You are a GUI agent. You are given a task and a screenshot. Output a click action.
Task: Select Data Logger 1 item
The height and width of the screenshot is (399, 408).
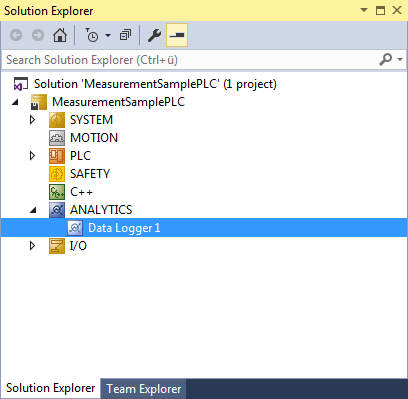pyautogui.click(x=124, y=228)
